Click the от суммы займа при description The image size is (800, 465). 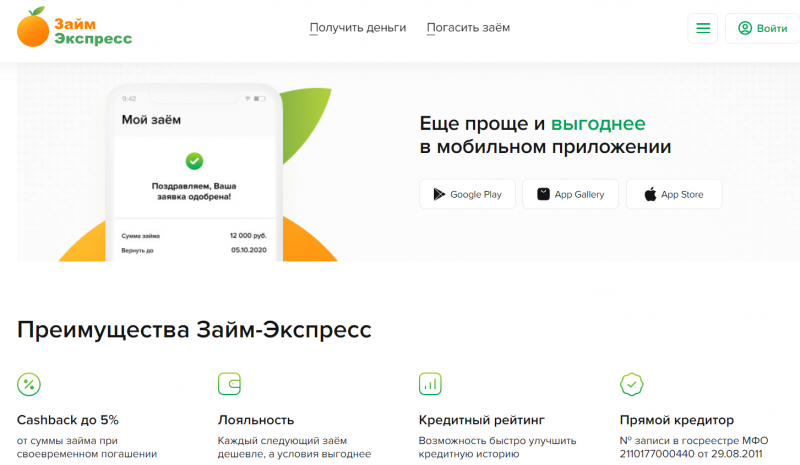[87, 447]
